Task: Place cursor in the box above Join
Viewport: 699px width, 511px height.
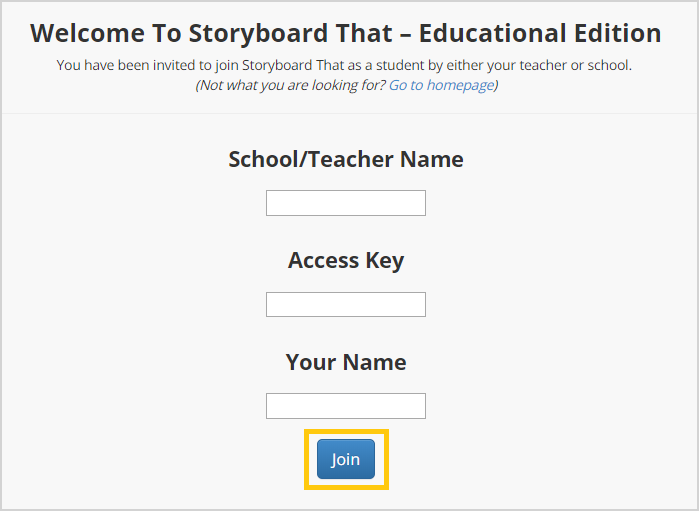Action: pyautogui.click(x=346, y=406)
